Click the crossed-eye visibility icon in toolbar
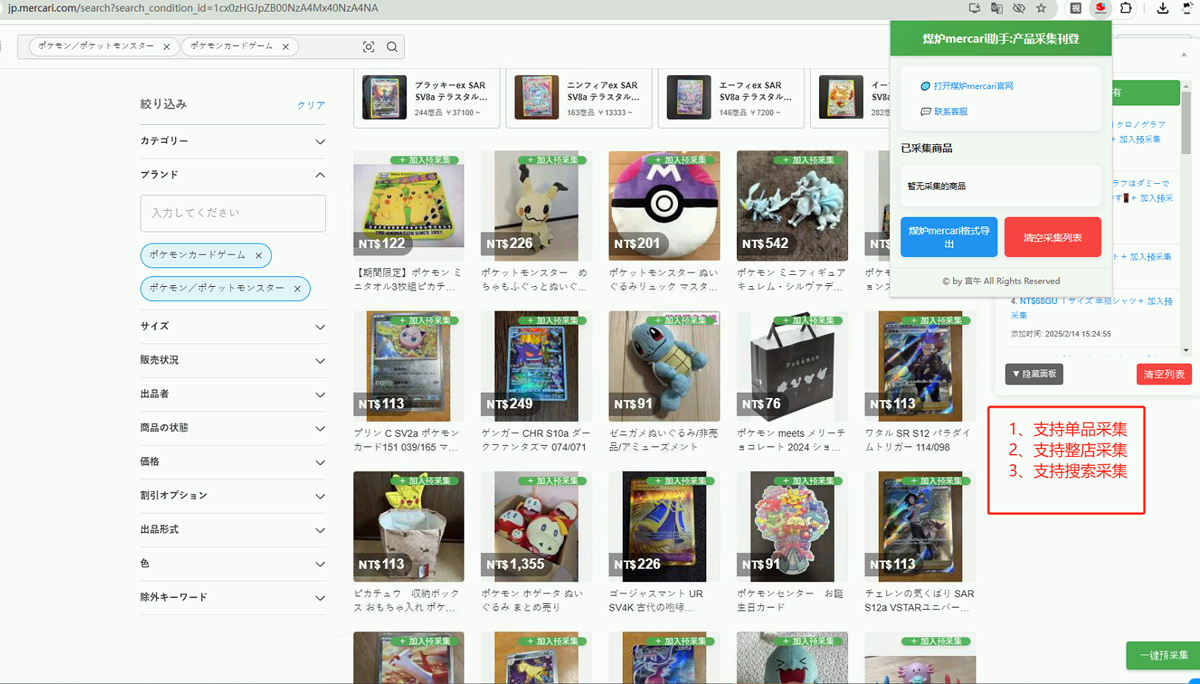This screenshot has width=1200, height=684. tap(1020, 8)
